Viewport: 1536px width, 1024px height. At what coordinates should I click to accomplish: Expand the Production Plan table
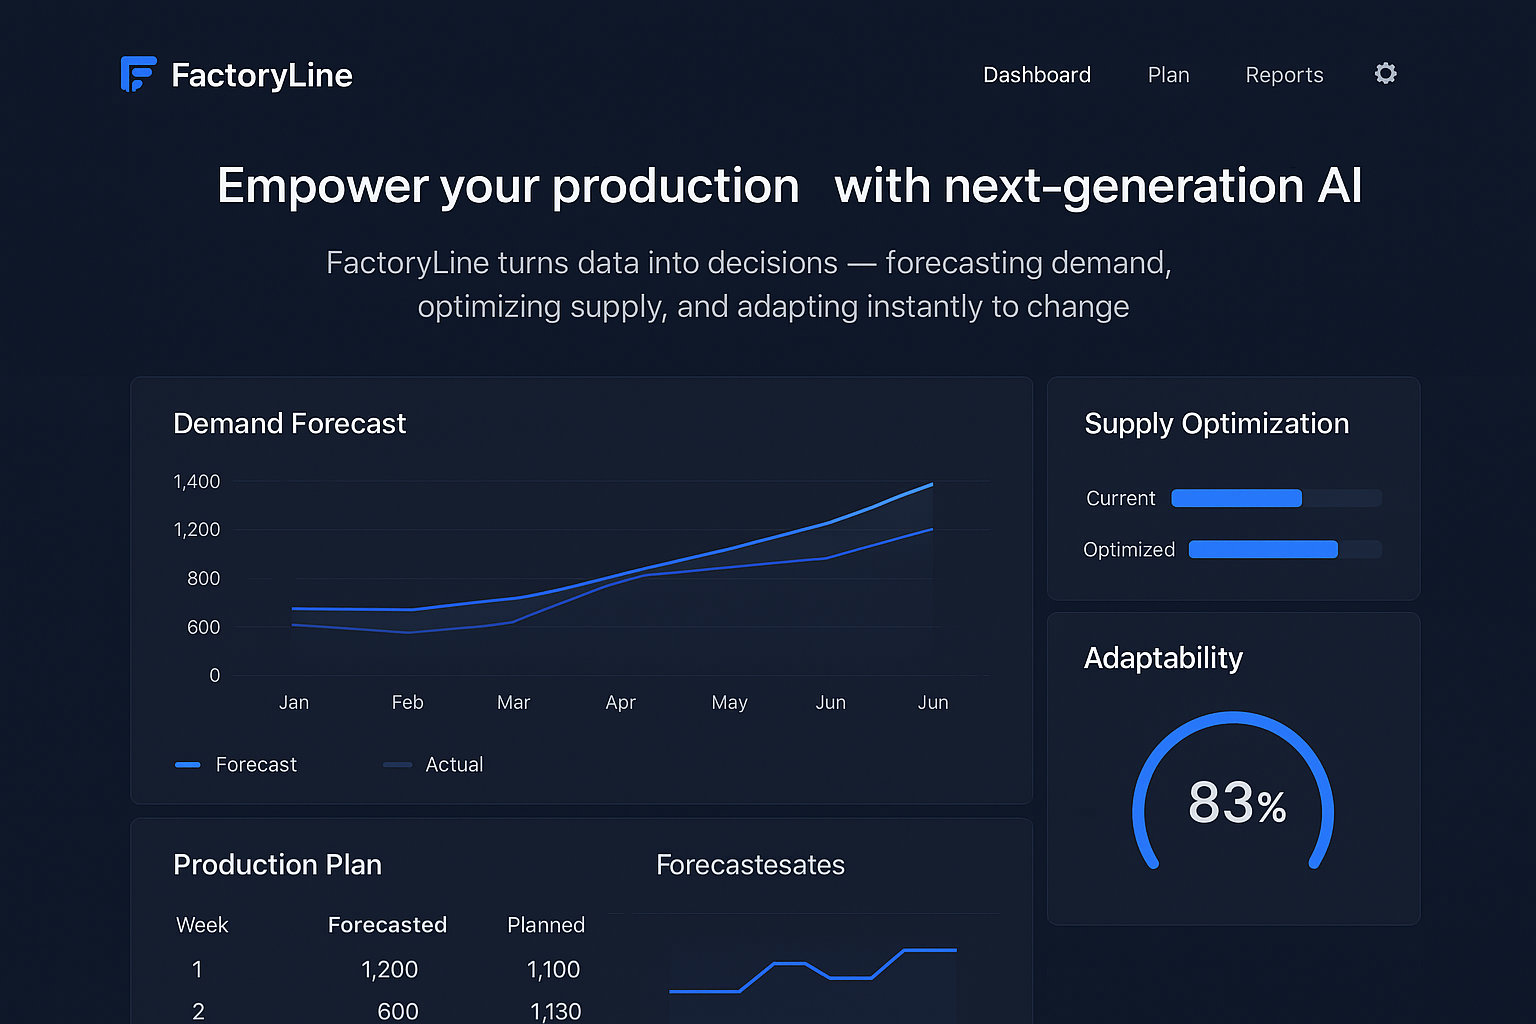[x=278, y=864]
